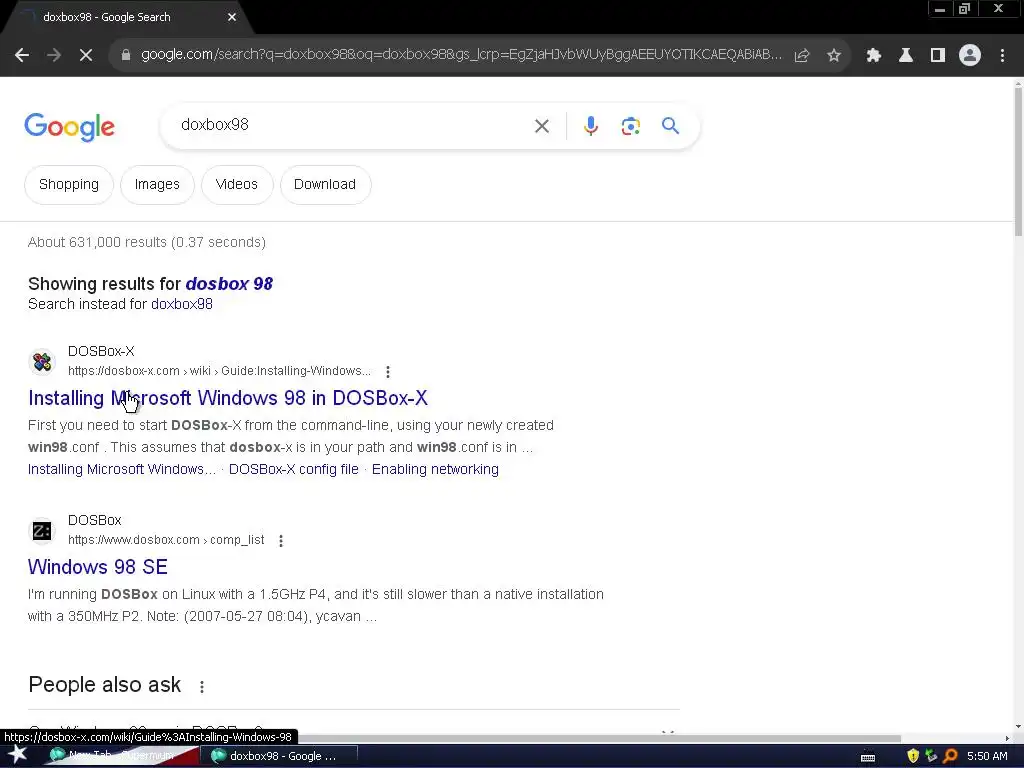Screen dimensions: 1024x768
Task: Stop loading the page
Action: [x=86, y=56]
